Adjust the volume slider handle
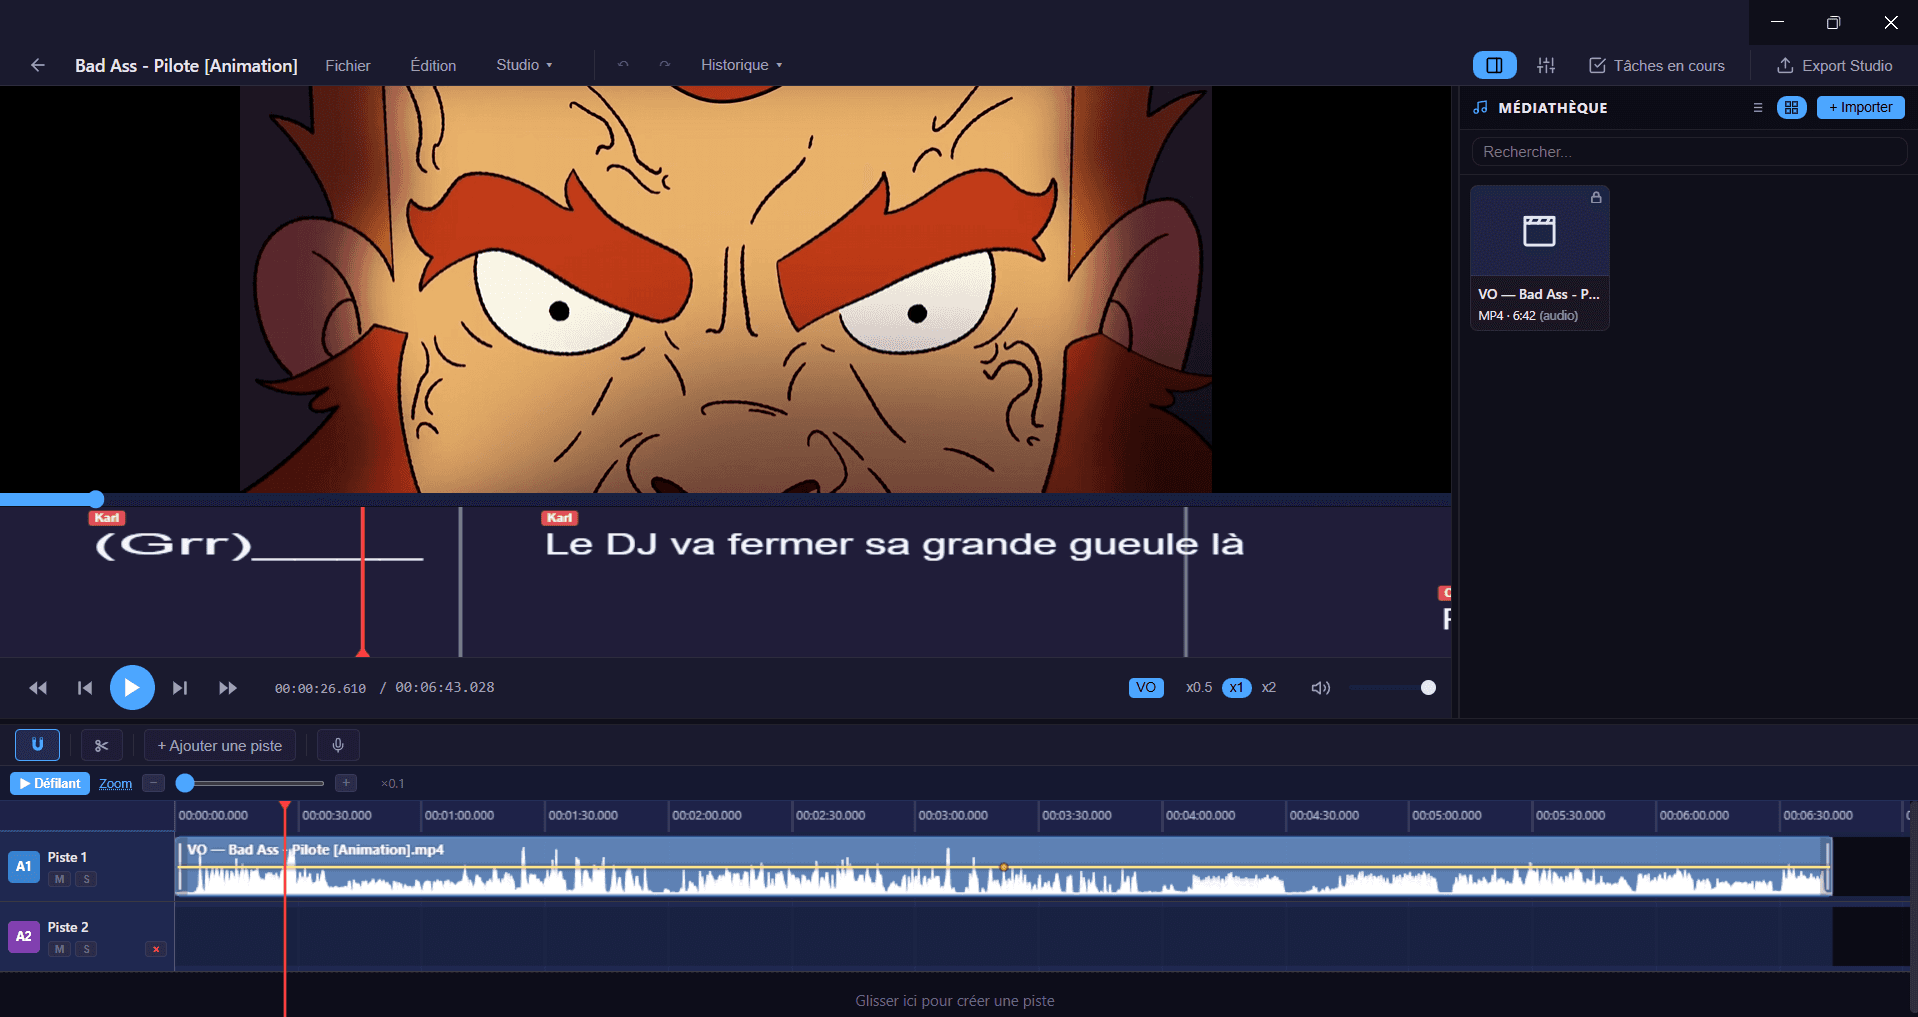Image resolution: width=1918 pixels, height=1017 pixels. pyautogui.click(x=1428, y=688)
